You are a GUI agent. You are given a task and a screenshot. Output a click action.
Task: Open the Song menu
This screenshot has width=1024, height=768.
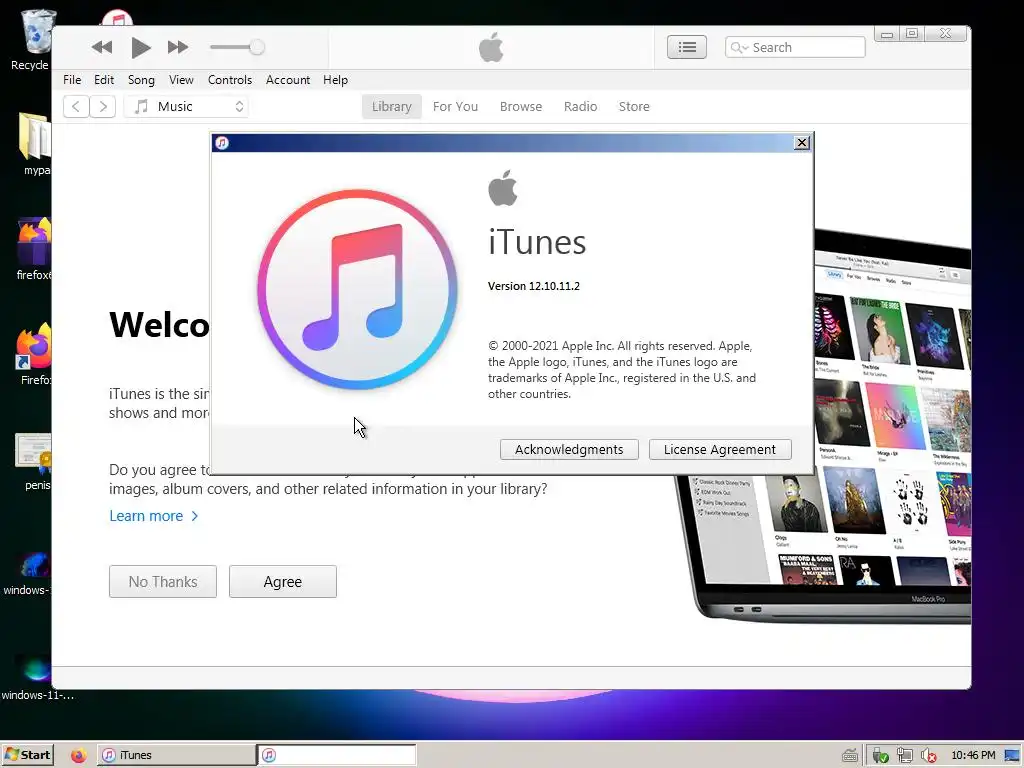pos(141,80)
